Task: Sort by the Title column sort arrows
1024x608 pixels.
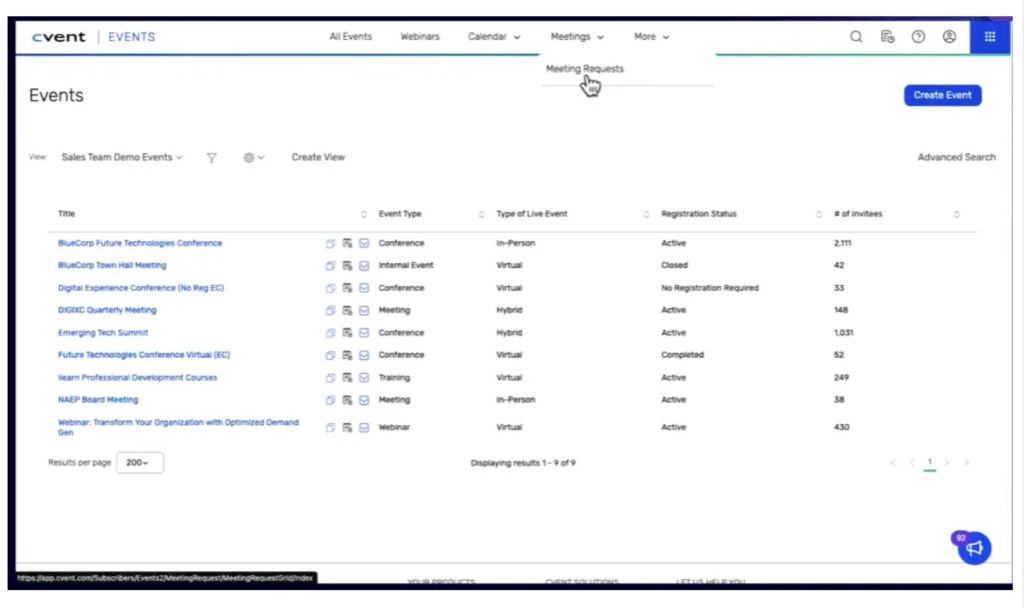Action: click(363, 214)
